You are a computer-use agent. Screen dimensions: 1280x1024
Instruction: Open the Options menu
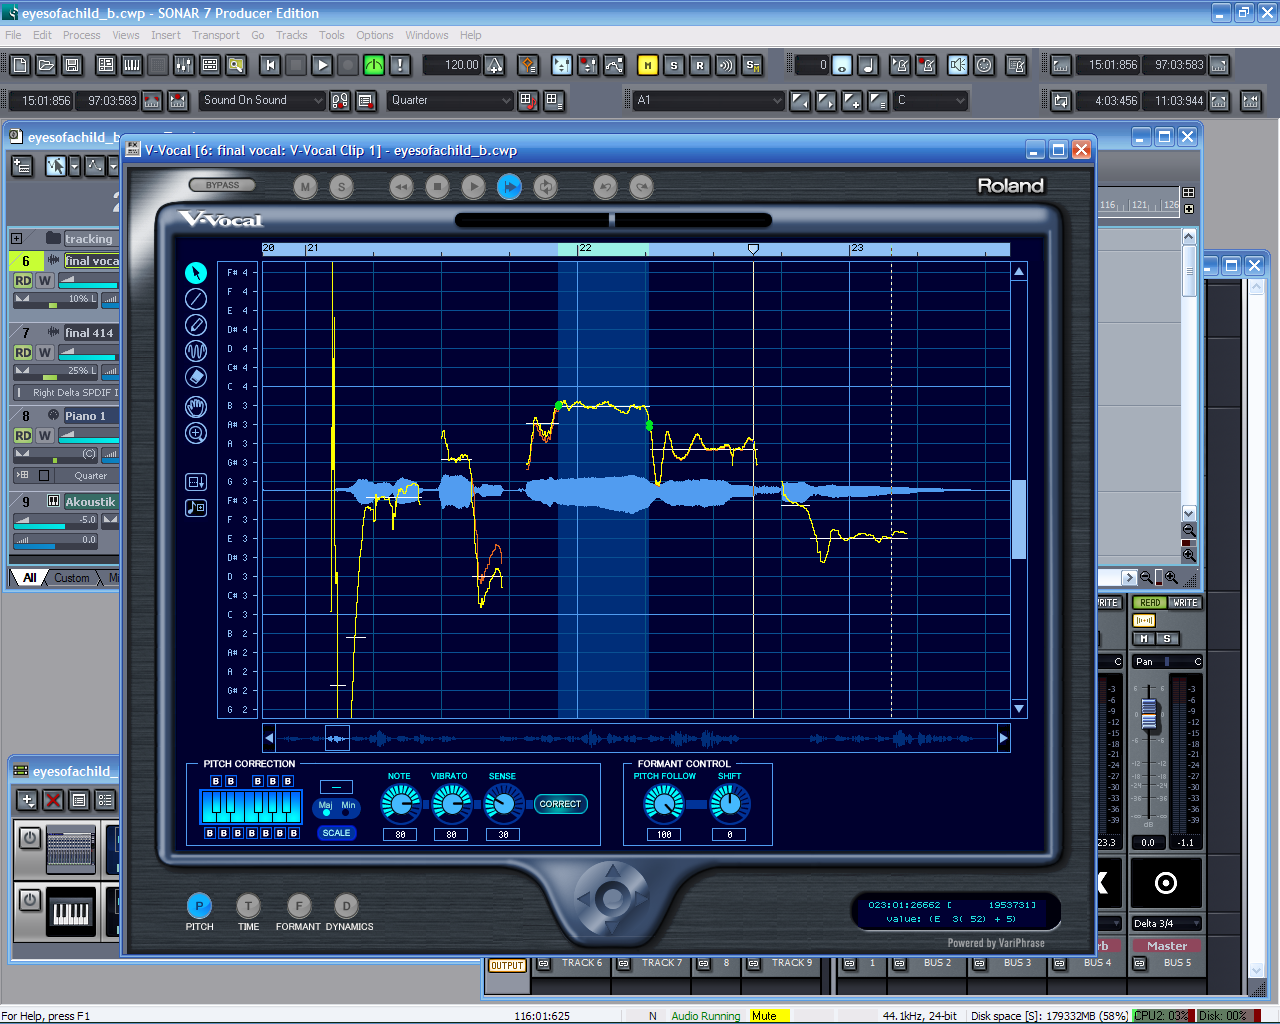pos(375,35)
